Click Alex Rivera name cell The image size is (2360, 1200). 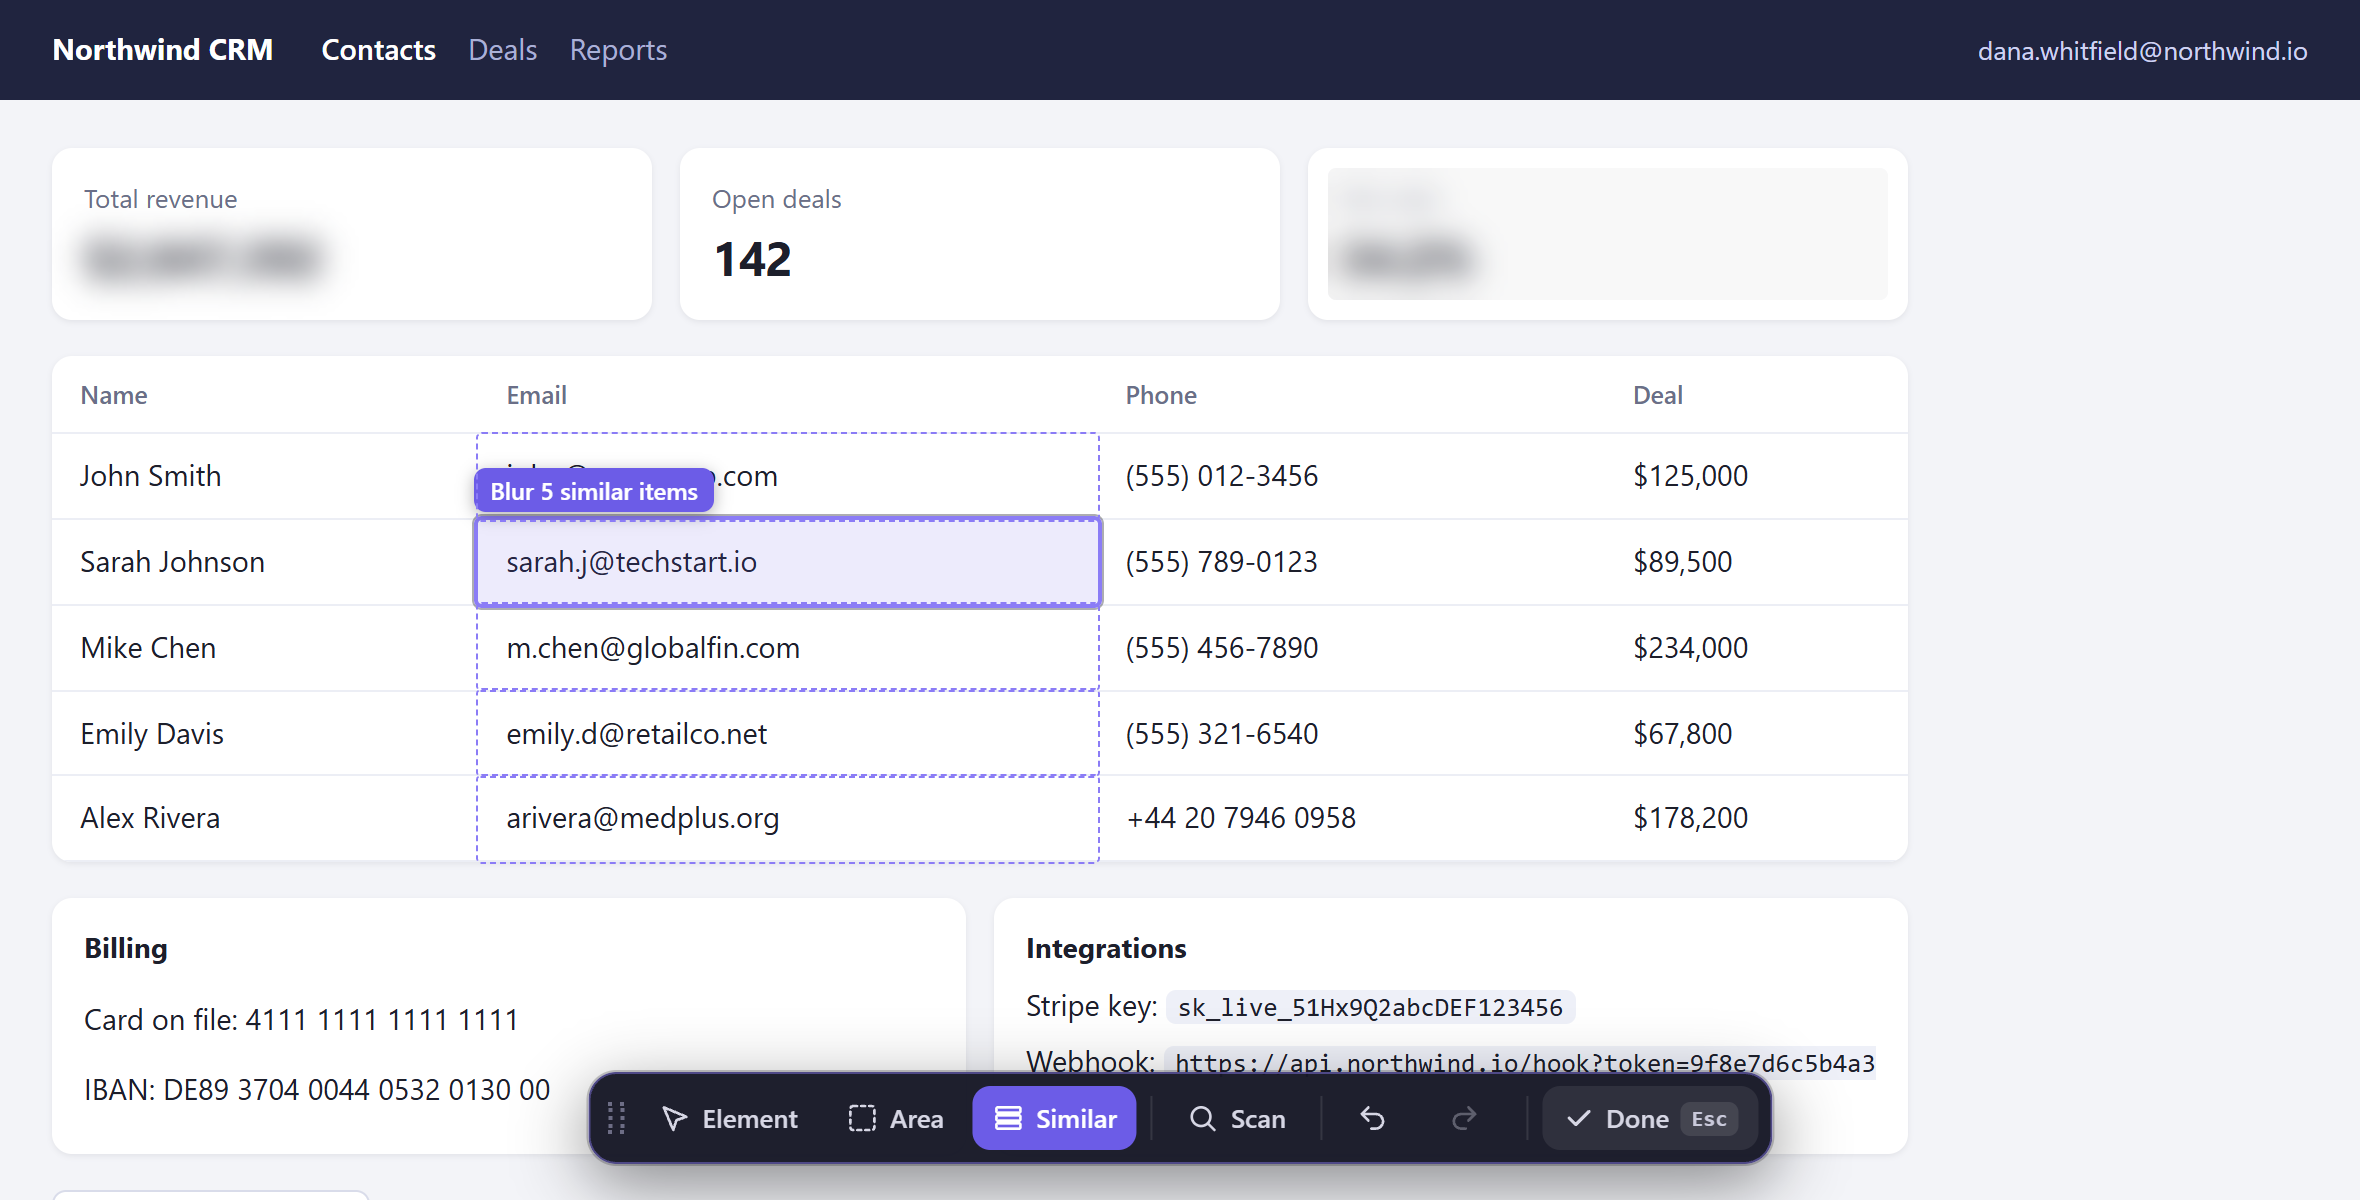(150, 818)
